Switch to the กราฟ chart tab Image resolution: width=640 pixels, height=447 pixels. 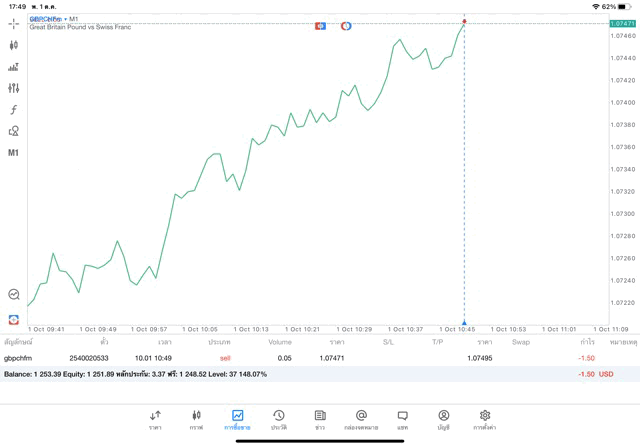(196, 419)
